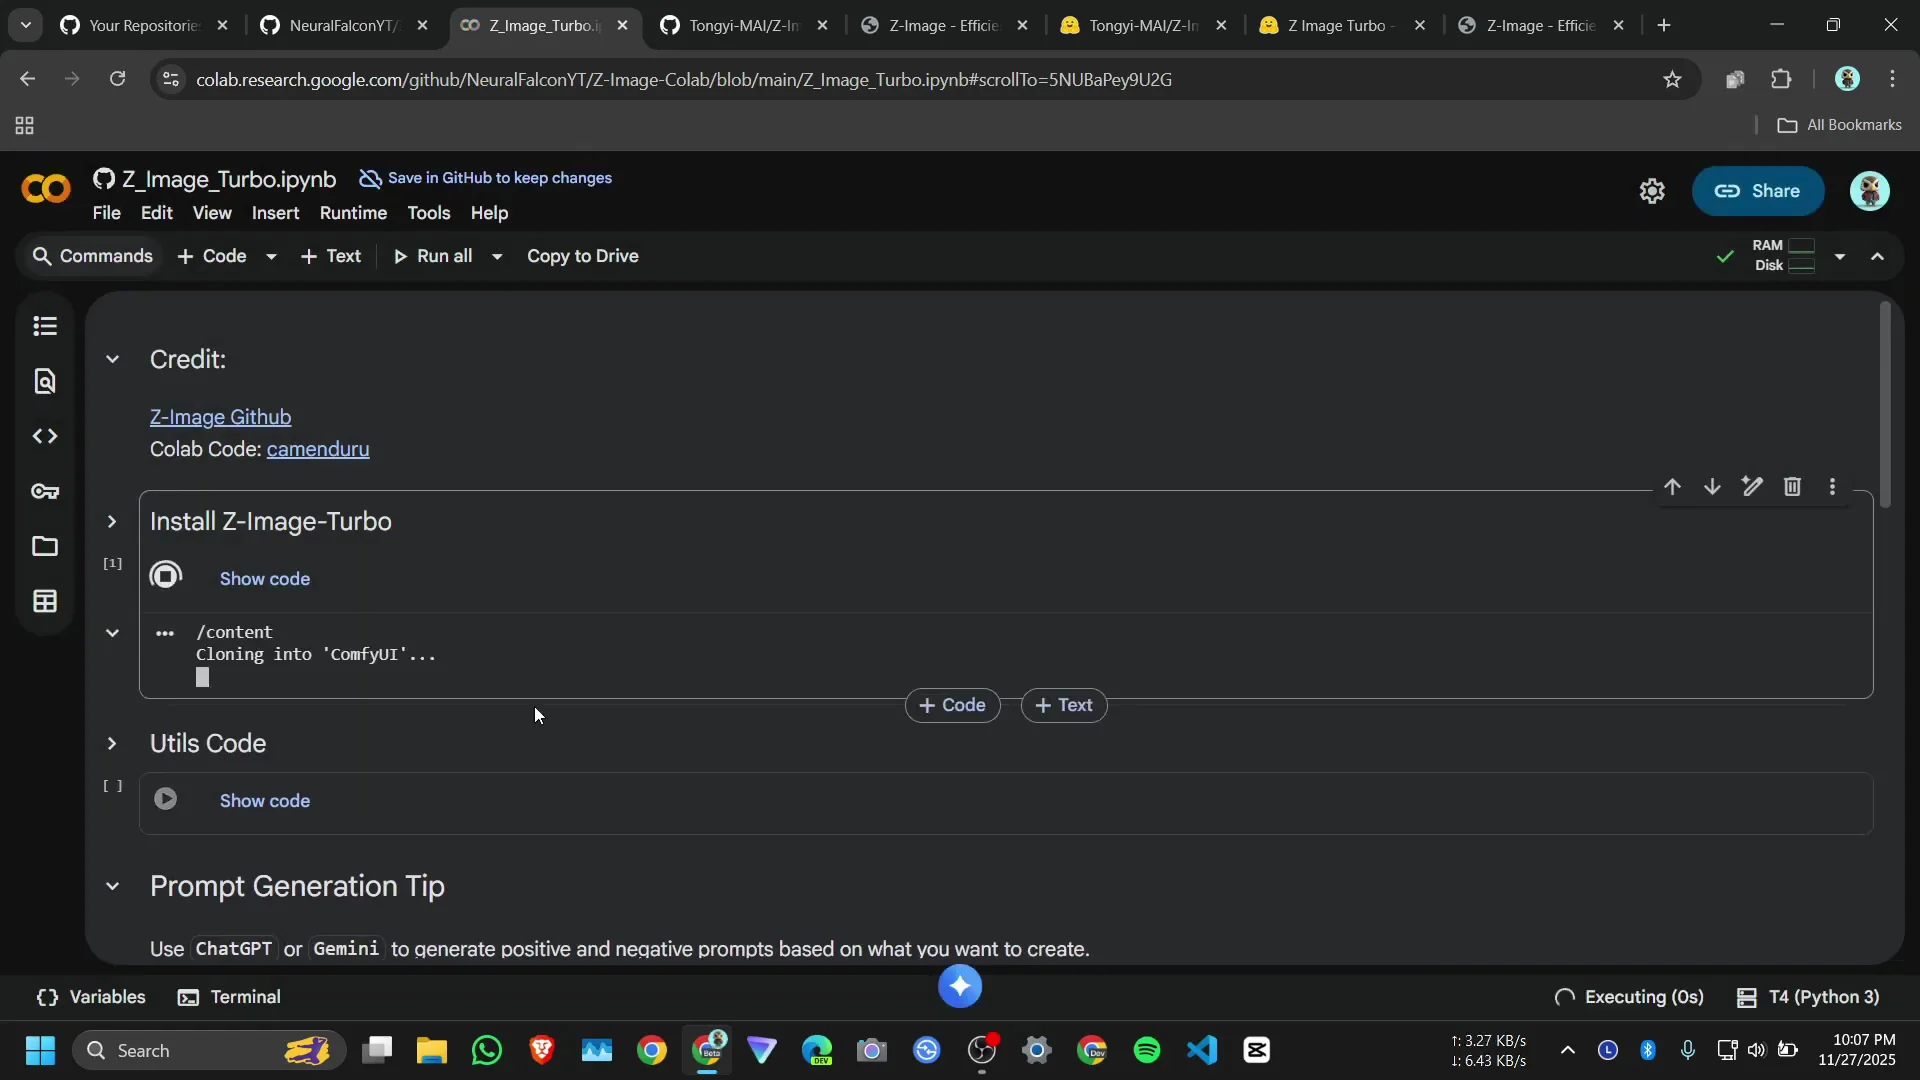The height and width of the screenshot is (1080, 1920).
Task: Open the Tools menu
Action: click(428, 213)
